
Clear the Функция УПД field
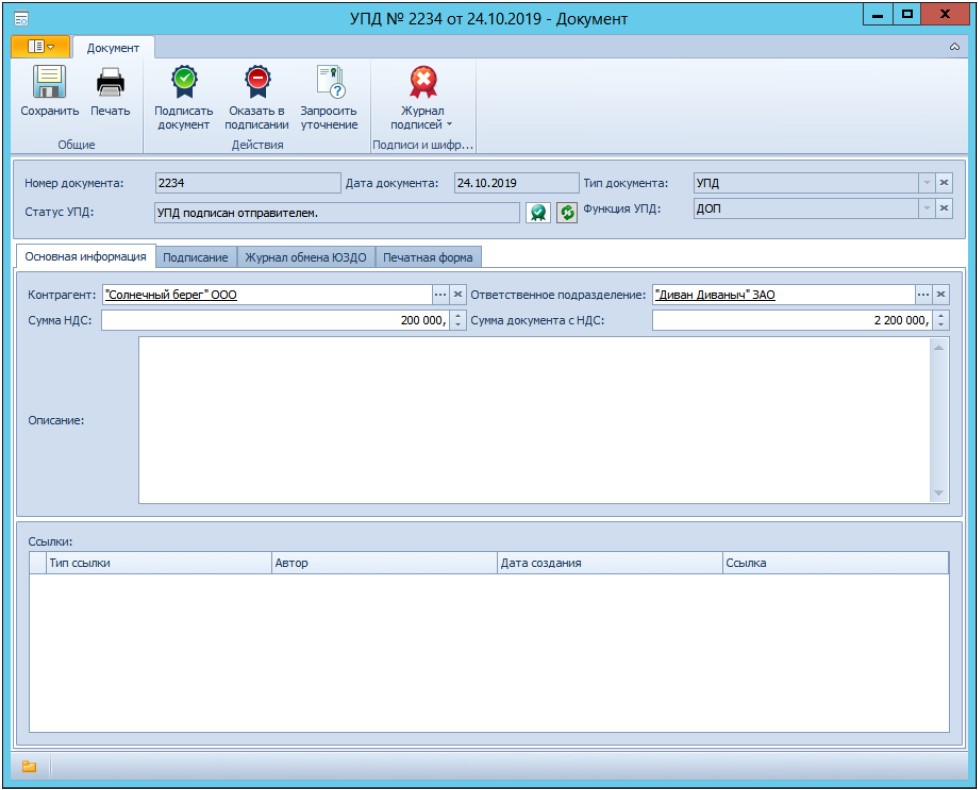(x=944, y=208)
